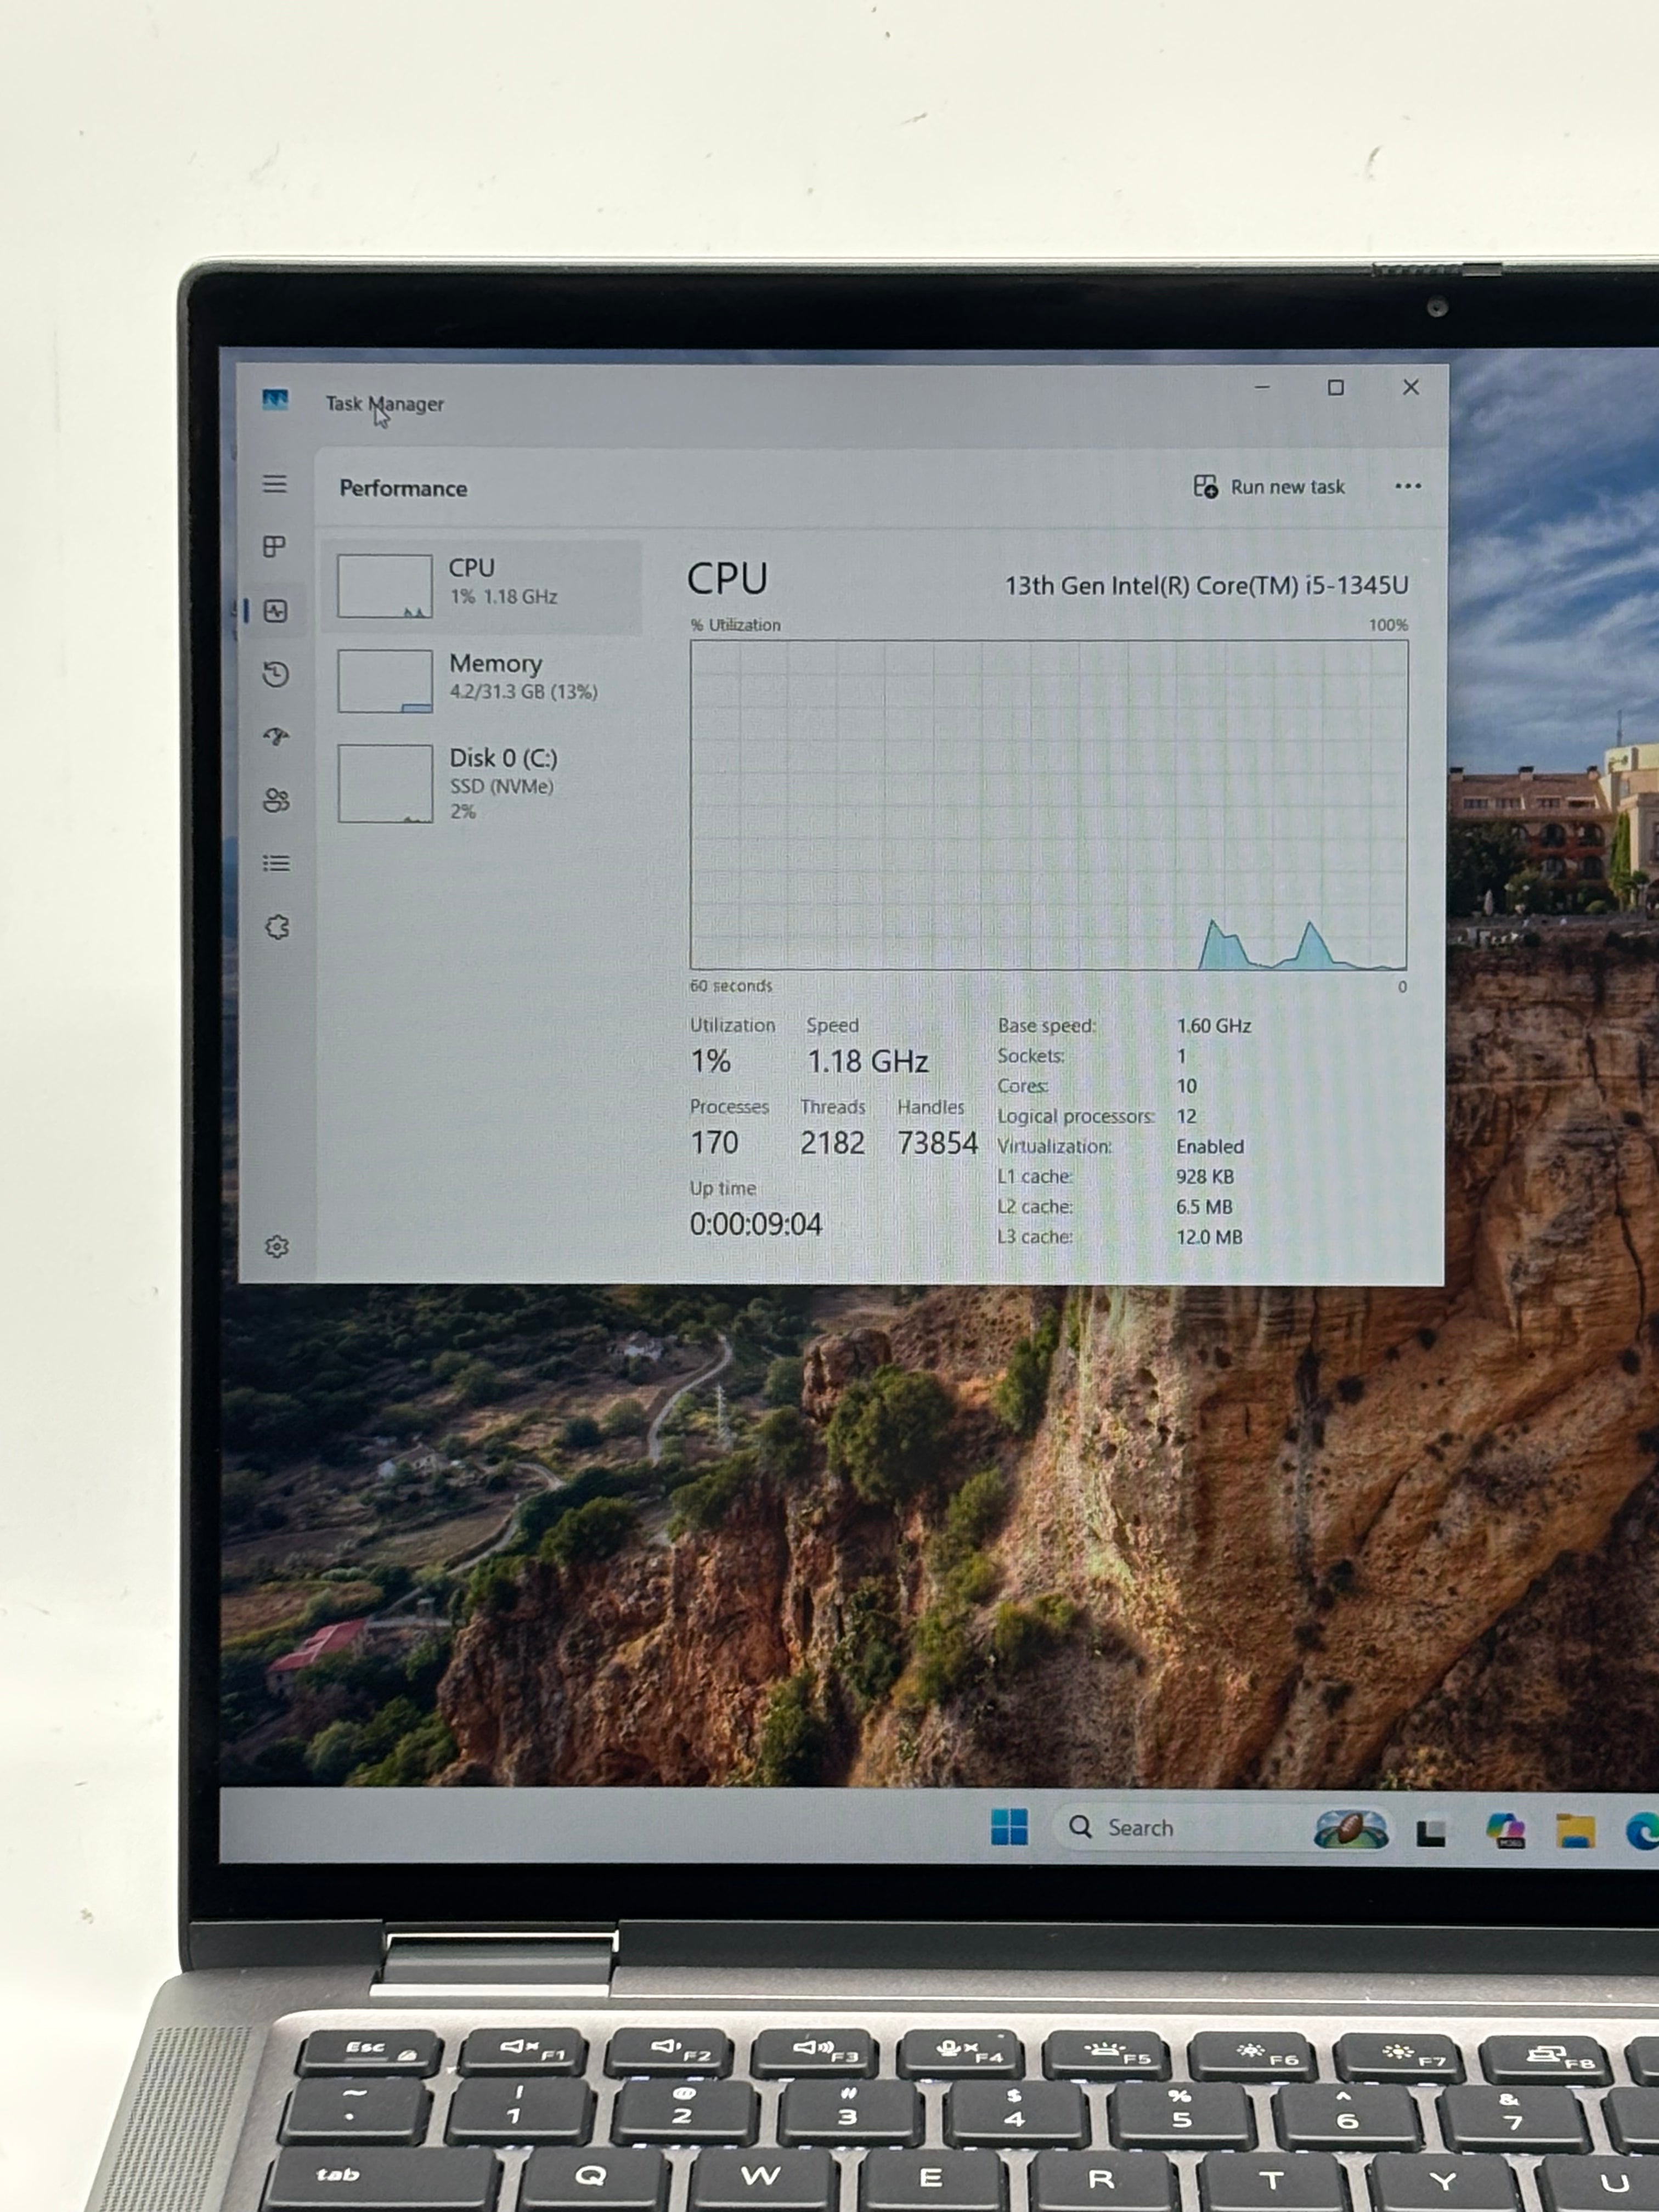This screenshot has height=2212, width=1659.
Task: Click the Cores value "10"
Action: click(x=1187, y=1086)
